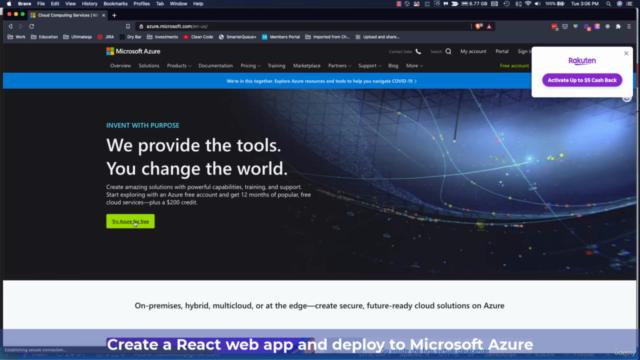
Task: Open the JIRA bookmark
Action: coord(106,37)
